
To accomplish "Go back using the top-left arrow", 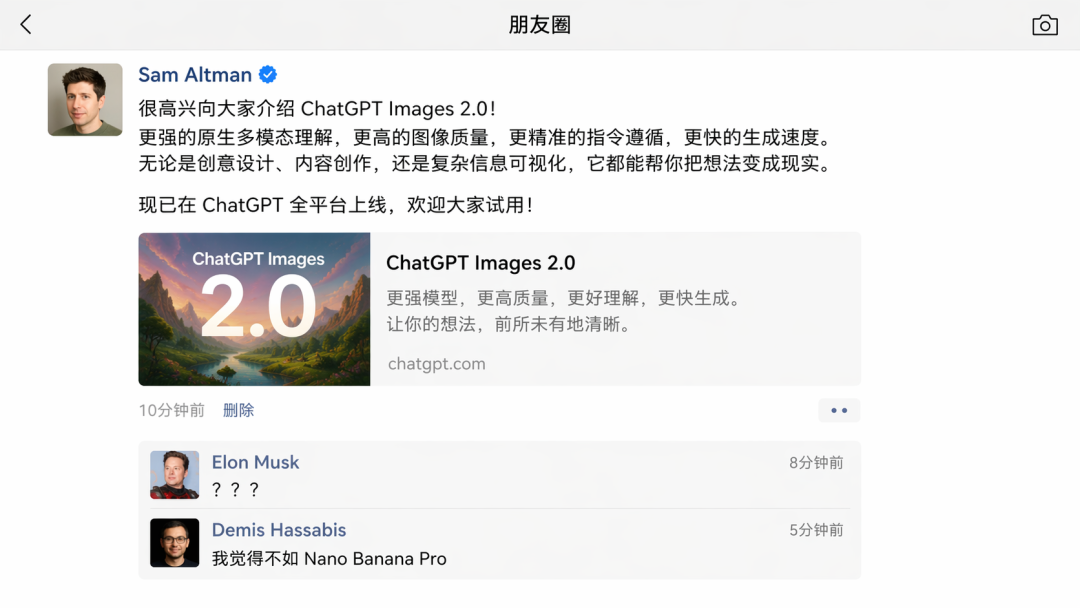I will pyautogui.click(x=26, y=25).
